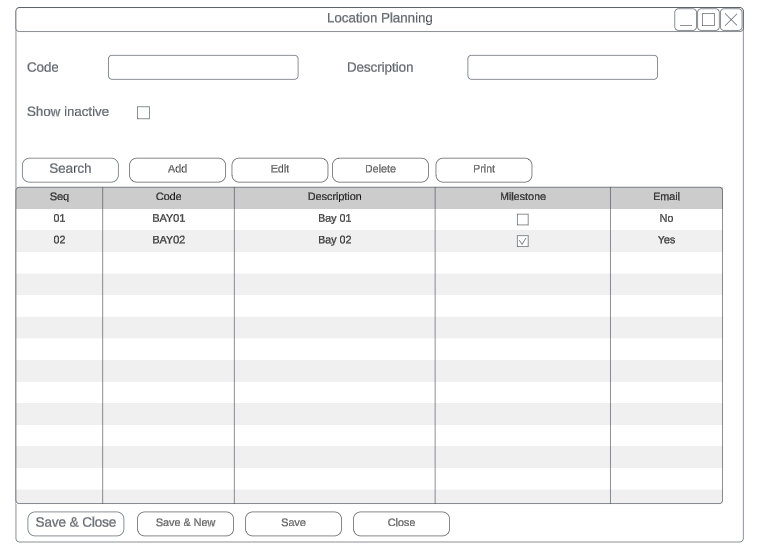Click the Print button

[x=484, y=169]
